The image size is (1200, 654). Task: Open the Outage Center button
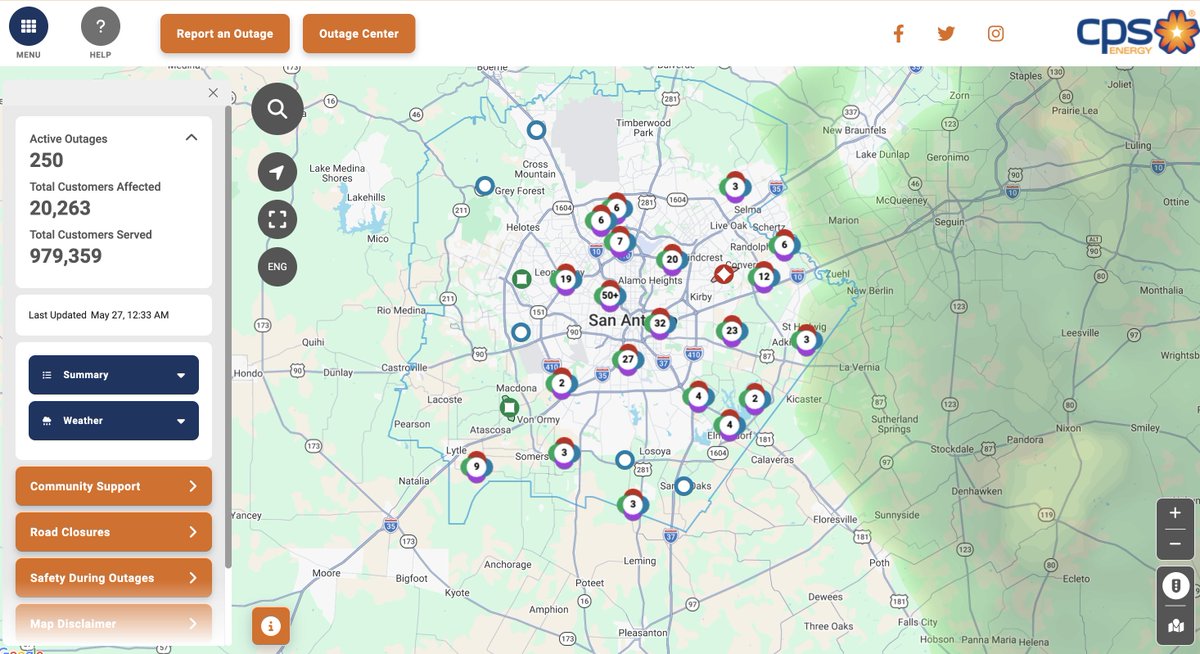[x=359, y=34]
